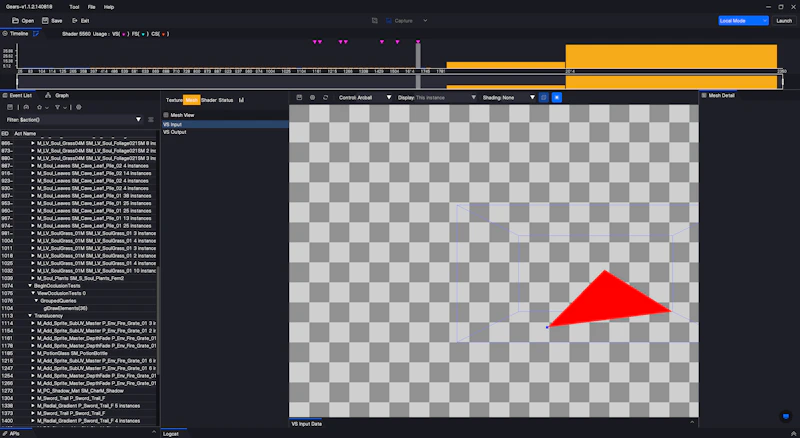Select the Timeline tab
The width and height of the screenshot is (800, 438).
coord(15,34)
